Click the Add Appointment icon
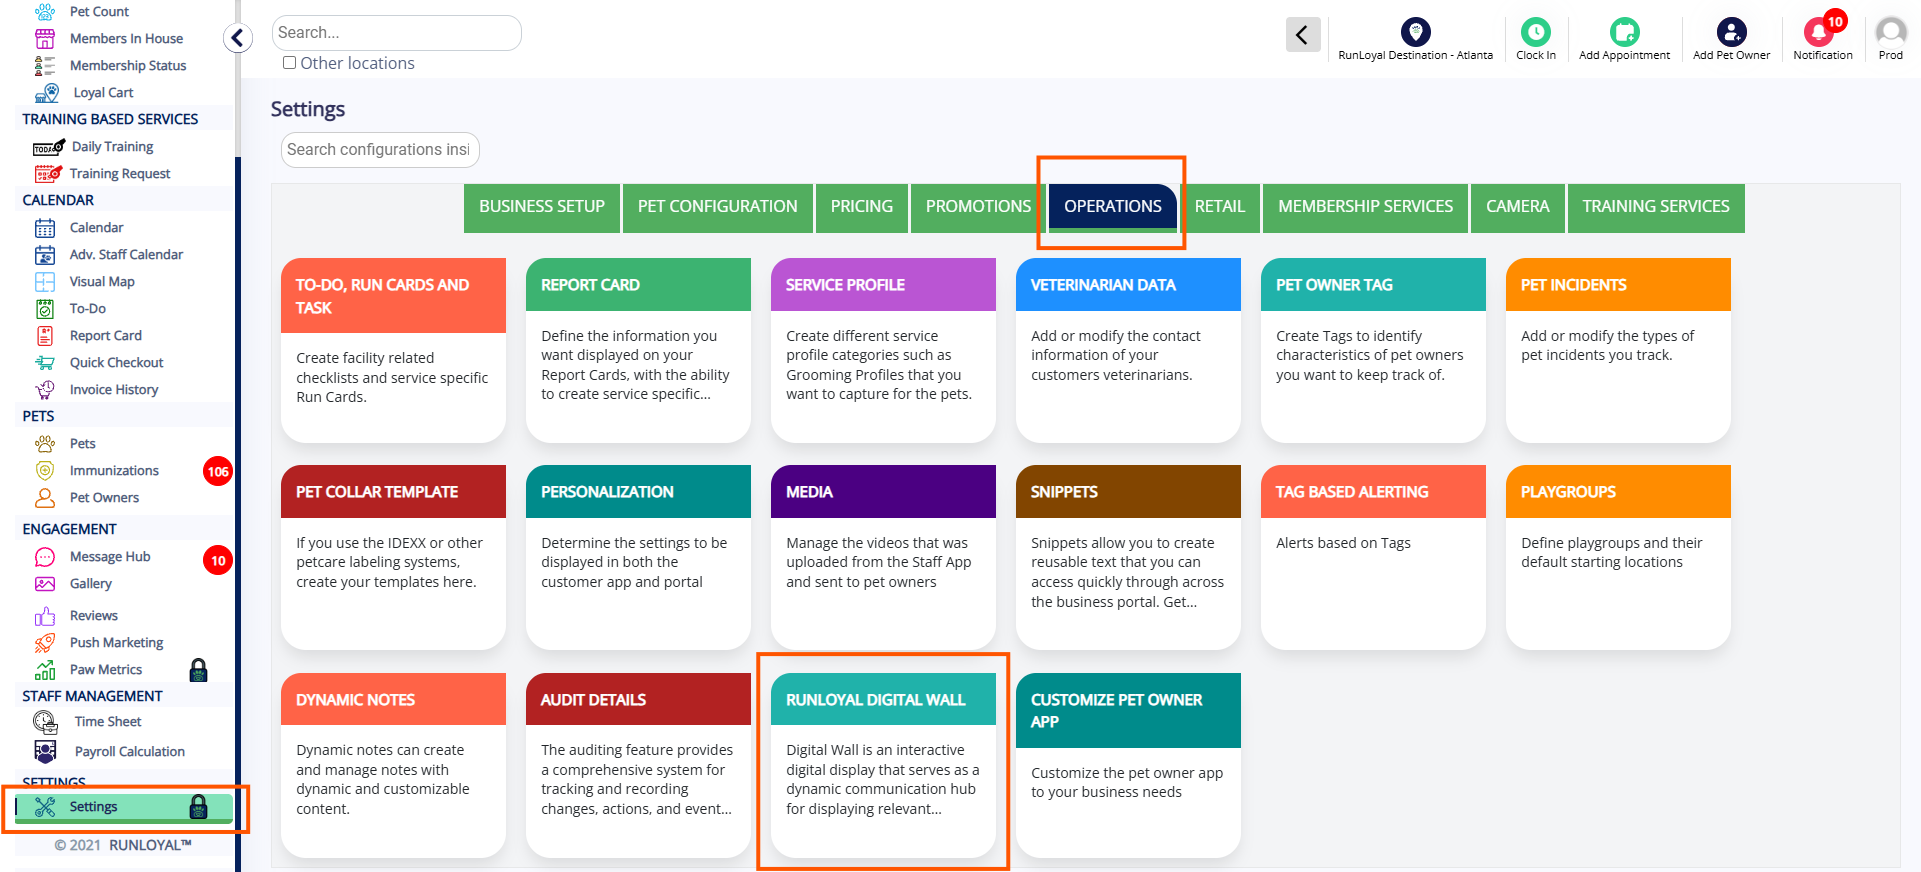The width and height of the screenshot is (1921, 872). click(1624, 32)
